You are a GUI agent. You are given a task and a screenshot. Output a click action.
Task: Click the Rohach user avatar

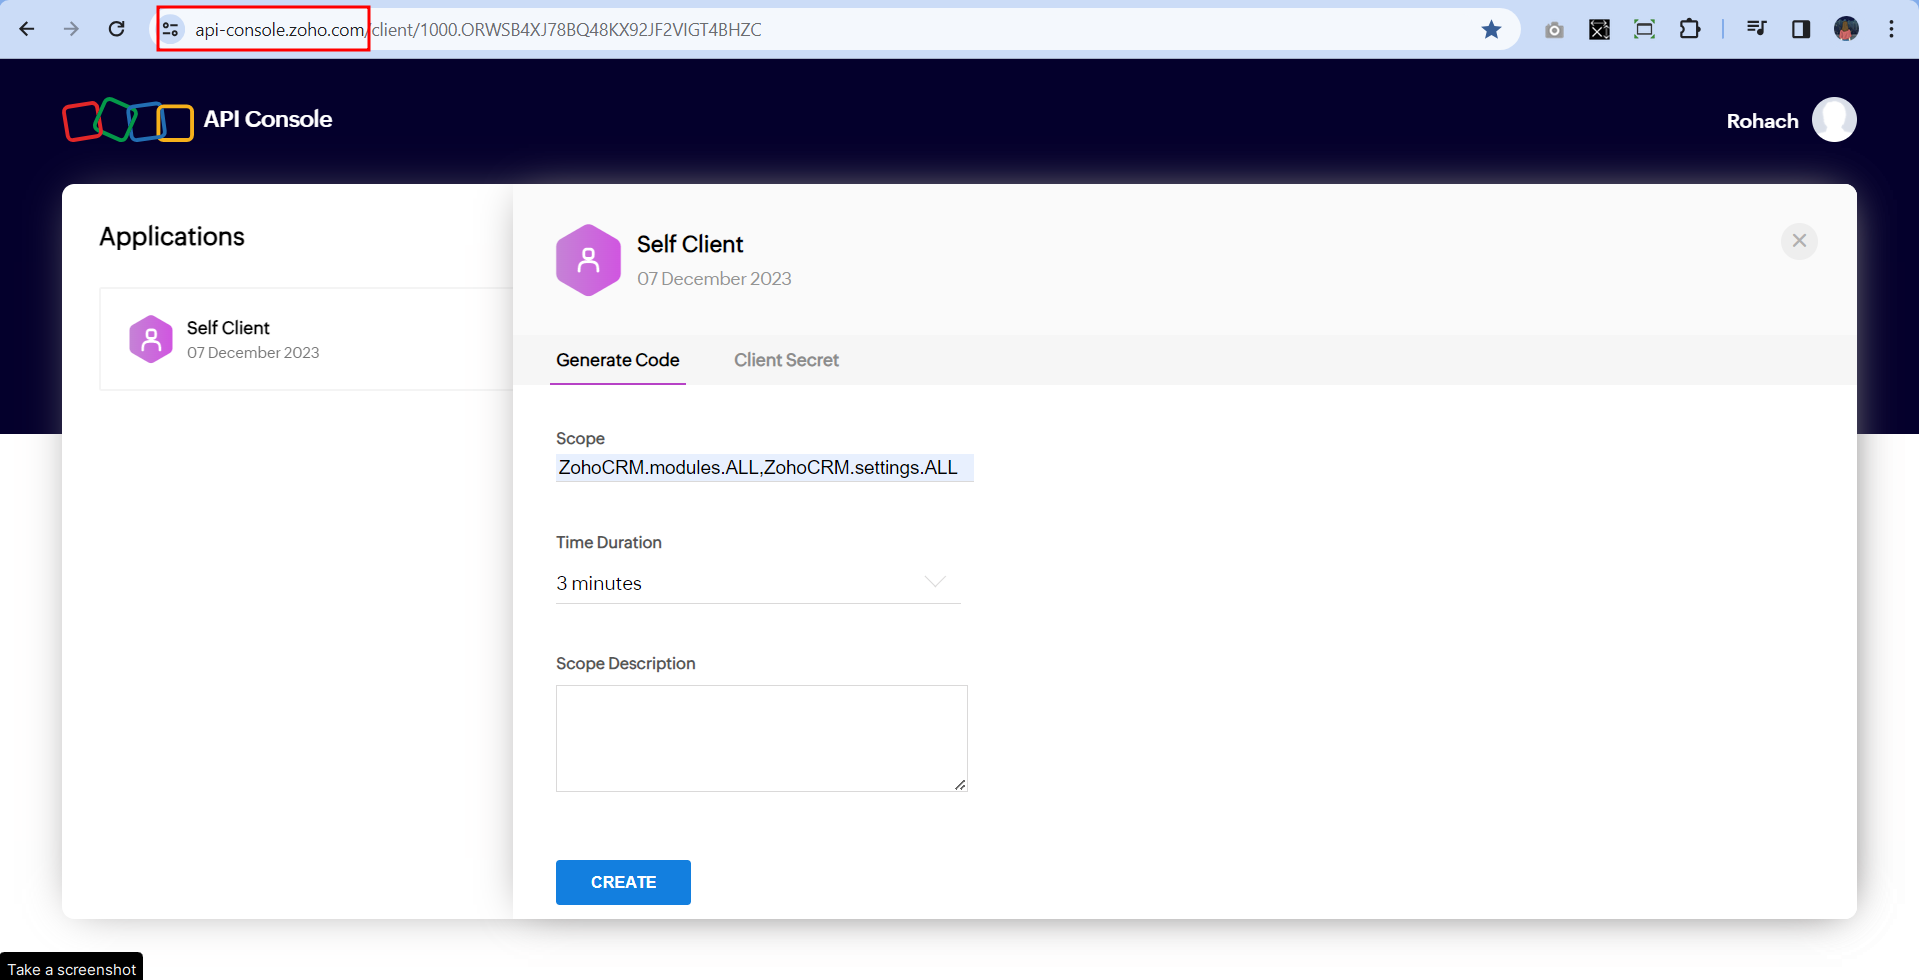[x=1834, y=120]
